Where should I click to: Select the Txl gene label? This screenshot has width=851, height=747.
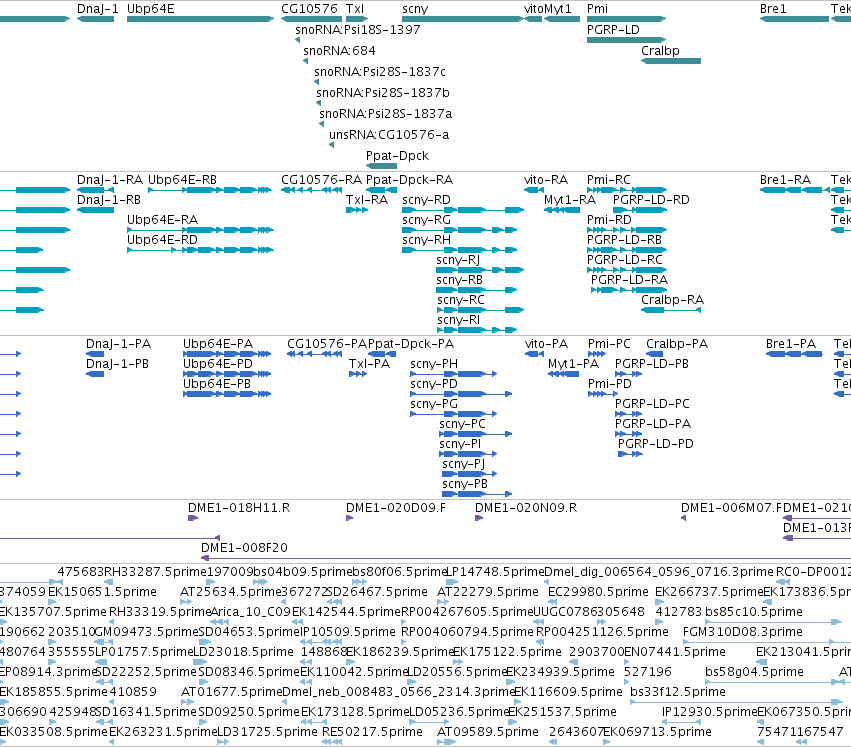[x=355, y=9]
